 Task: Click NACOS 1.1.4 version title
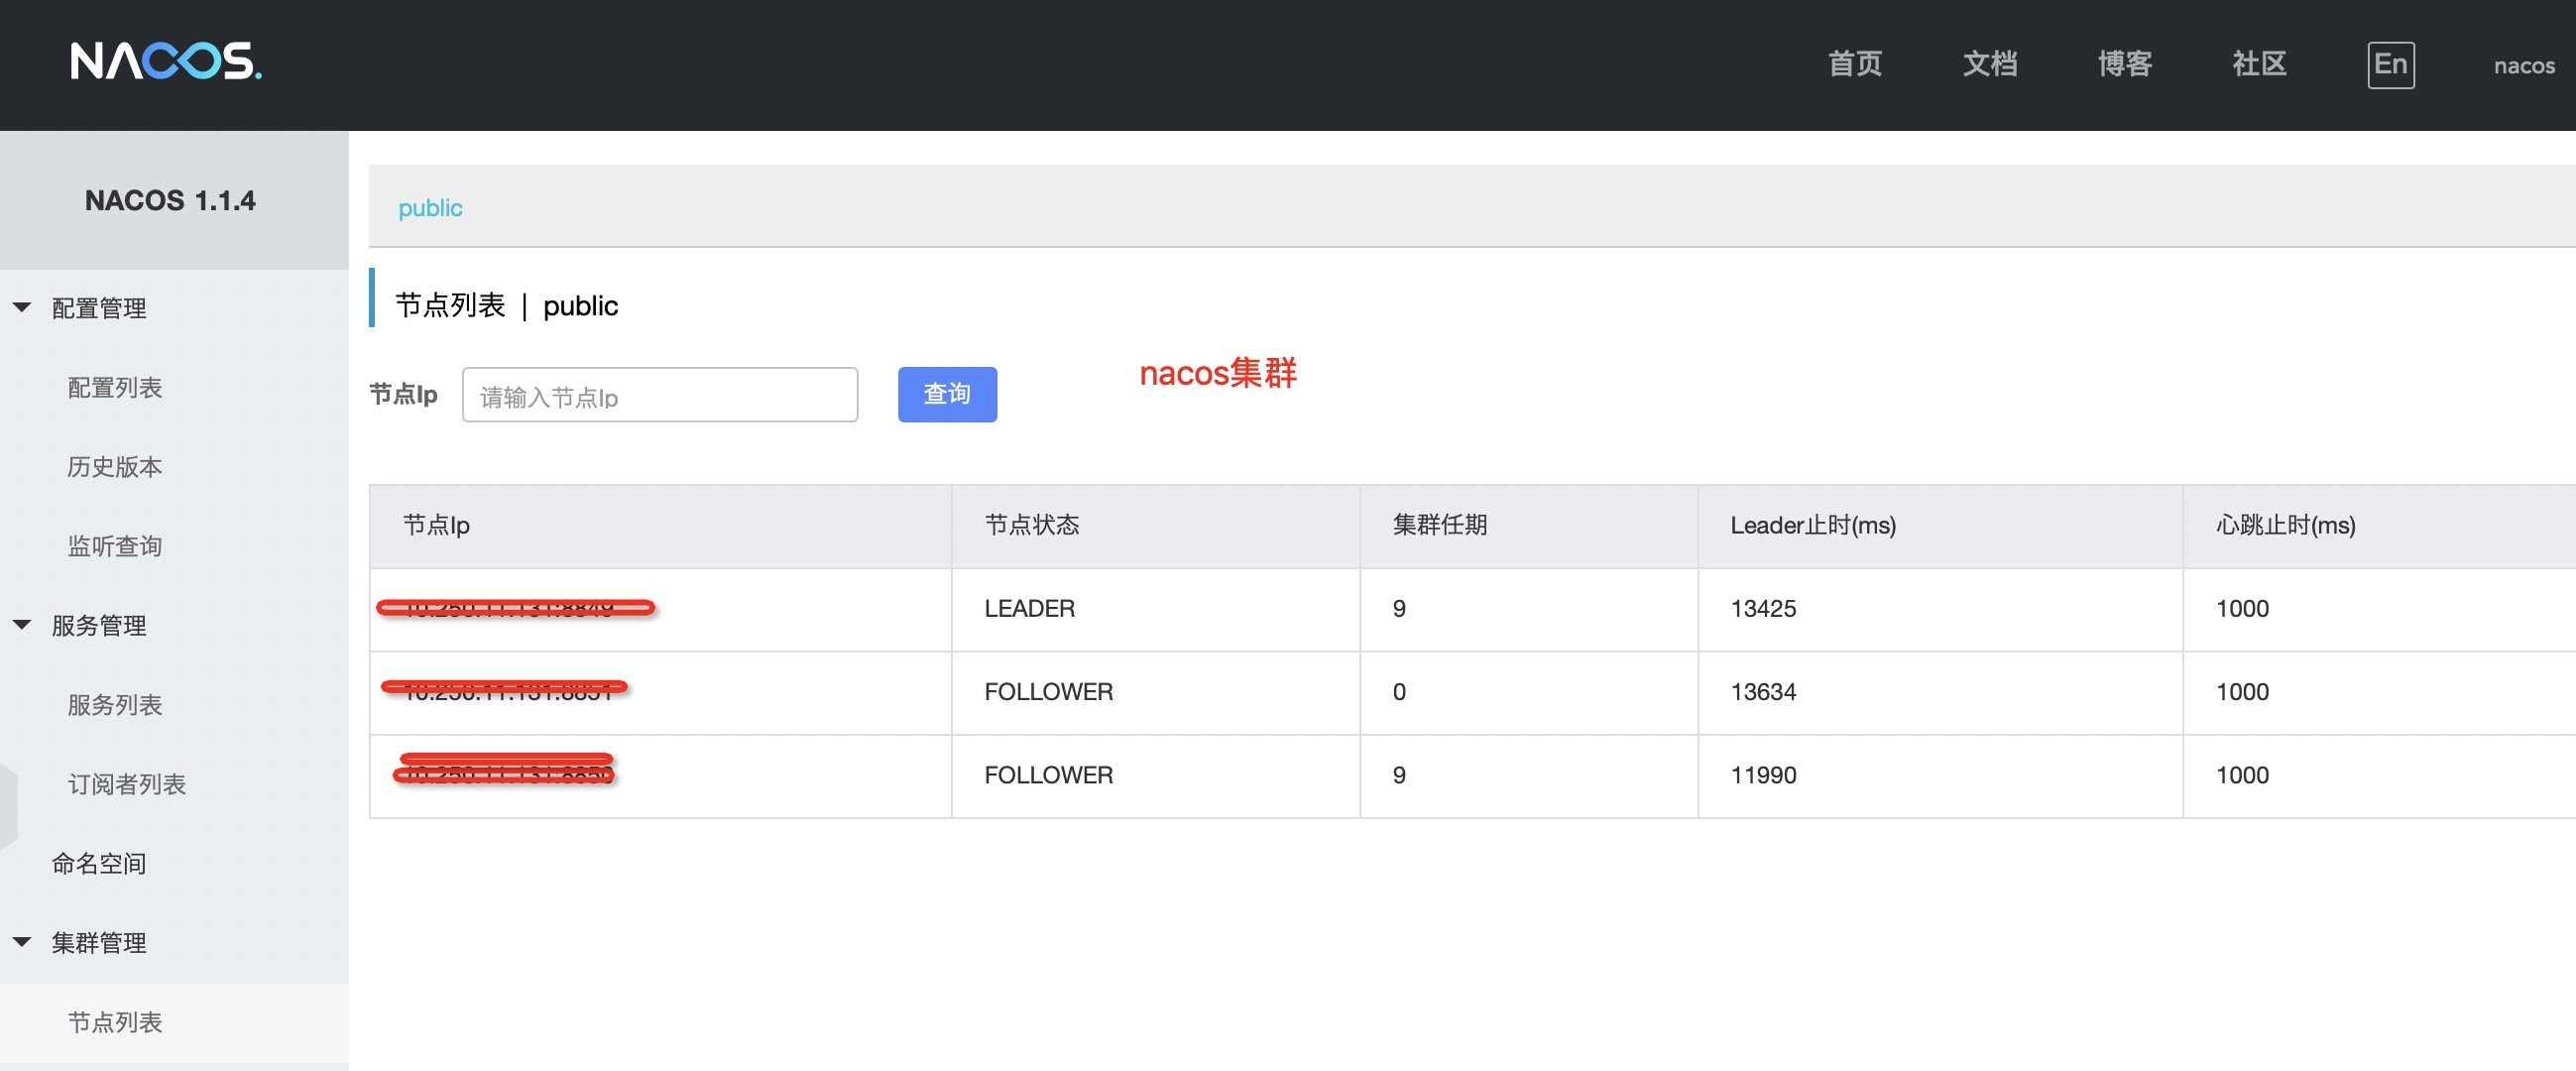pyautogui.click(x=170, y=200)
